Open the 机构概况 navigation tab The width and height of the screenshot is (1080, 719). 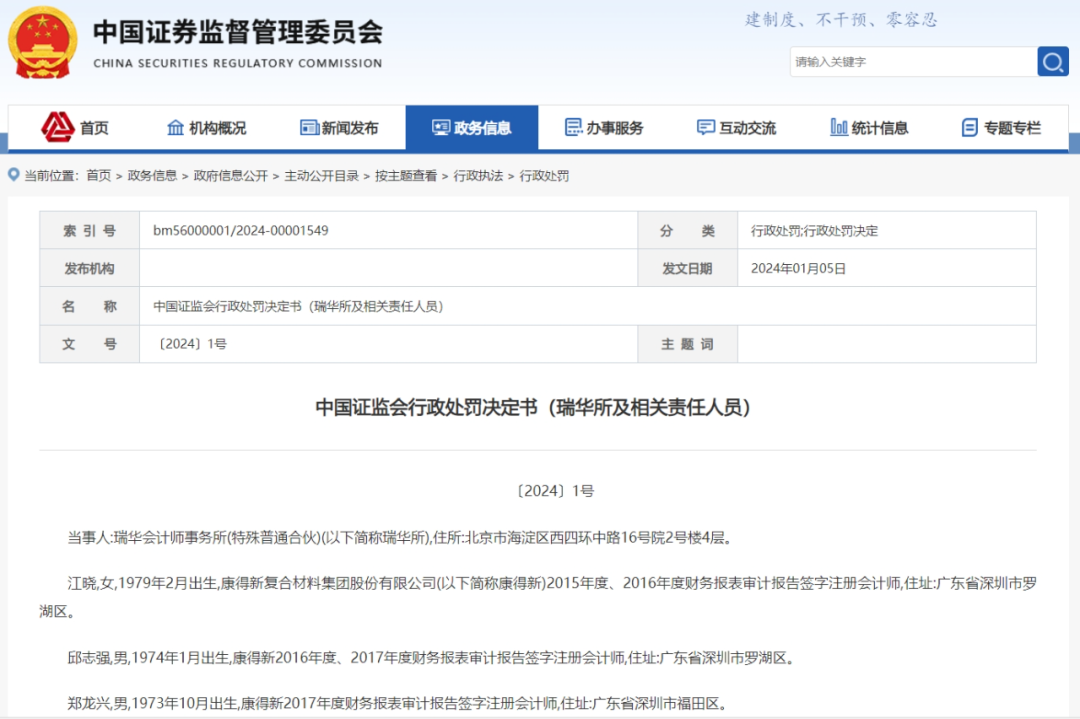click(x=218, y=128)
